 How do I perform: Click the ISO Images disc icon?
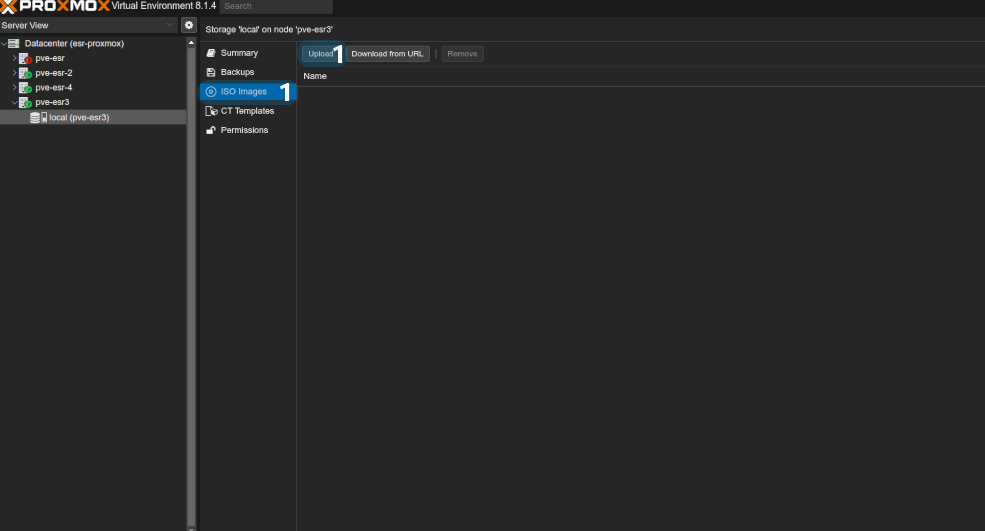tap(211, 92)
